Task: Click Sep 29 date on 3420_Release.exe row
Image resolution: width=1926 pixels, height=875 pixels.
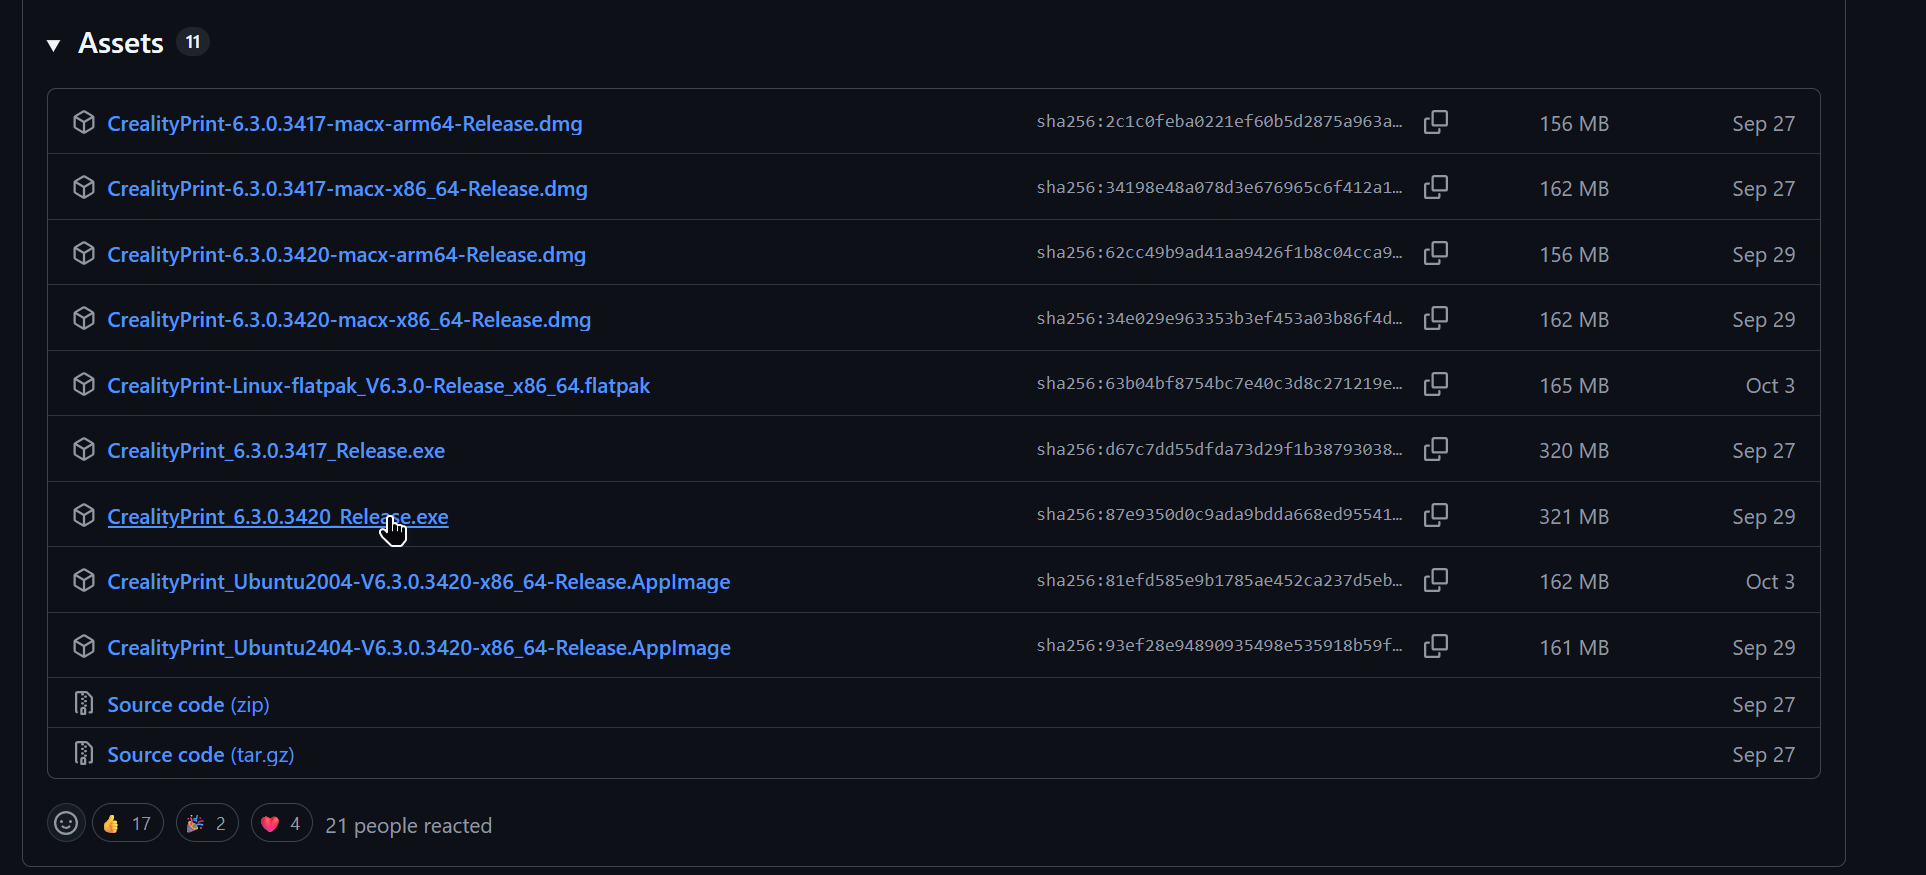Action: pos(1764,517)
